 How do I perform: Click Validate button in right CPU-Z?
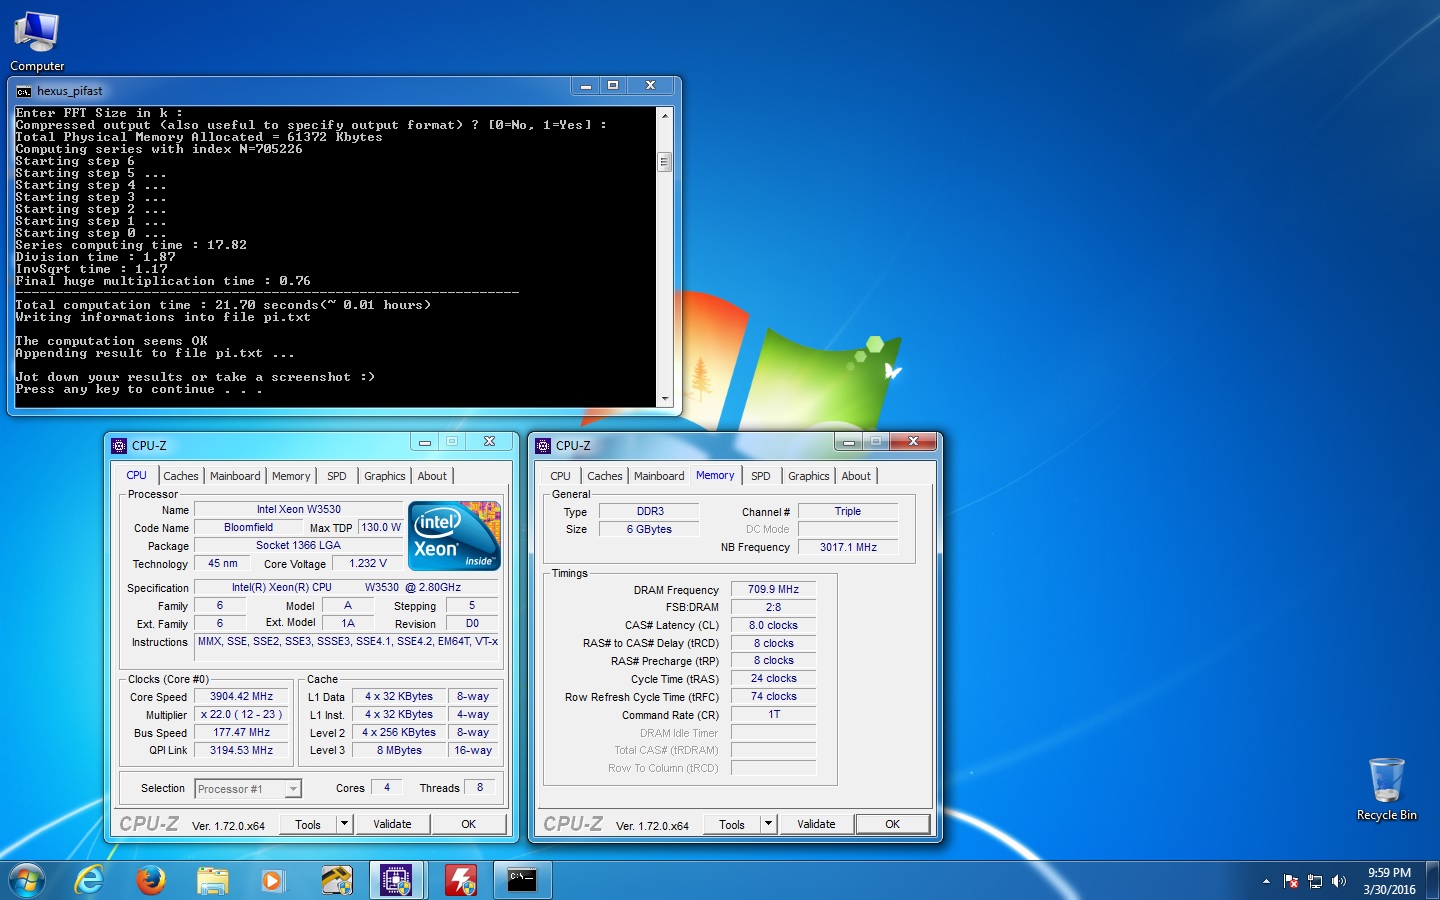816,824
